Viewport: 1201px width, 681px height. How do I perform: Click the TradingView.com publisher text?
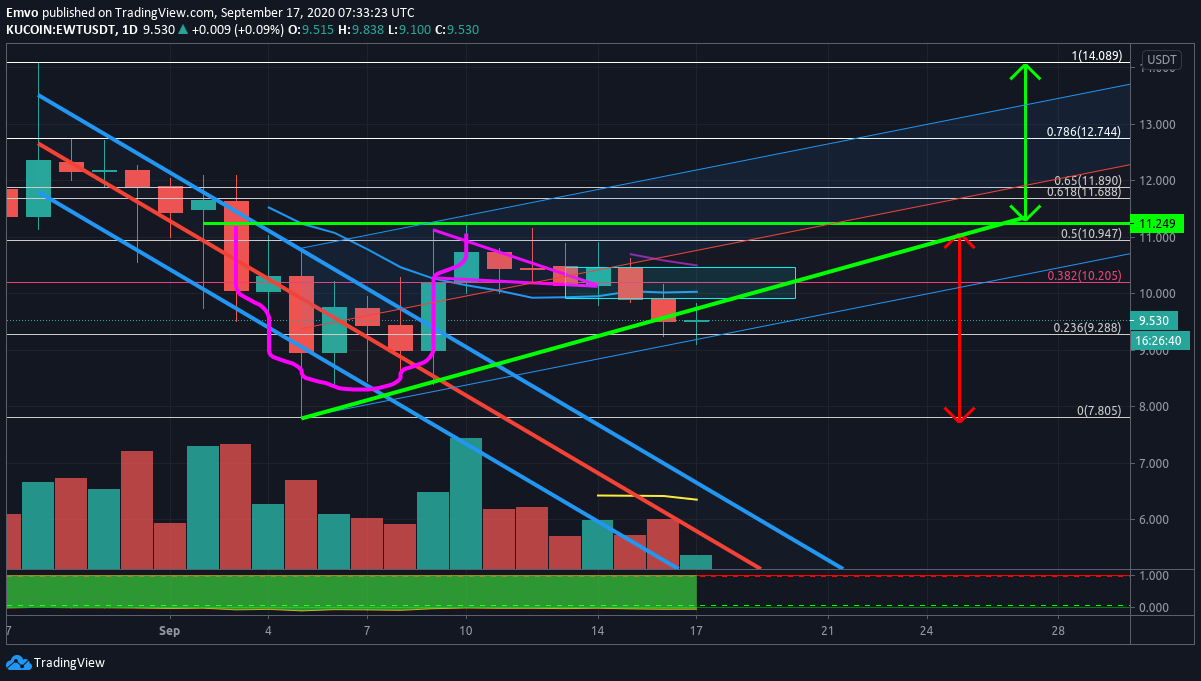tap(164, 12)
